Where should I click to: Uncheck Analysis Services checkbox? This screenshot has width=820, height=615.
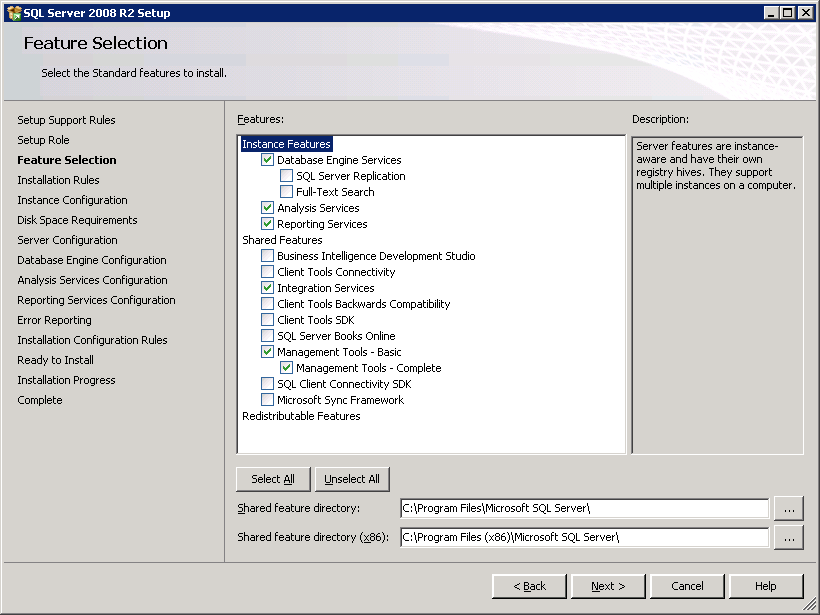267,208
